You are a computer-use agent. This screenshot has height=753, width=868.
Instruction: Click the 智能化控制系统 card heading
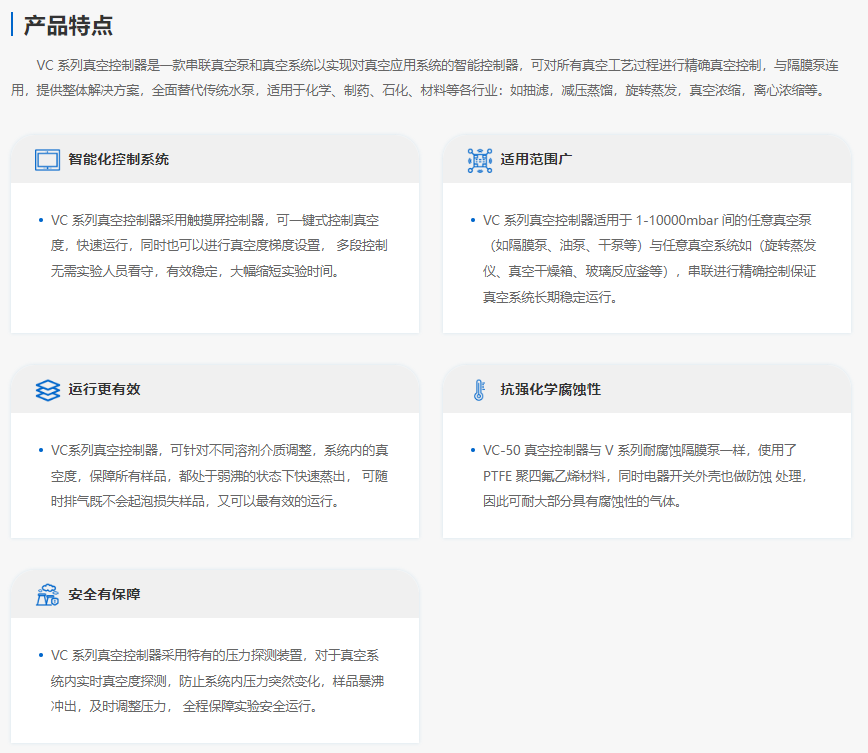click(118, 160)
